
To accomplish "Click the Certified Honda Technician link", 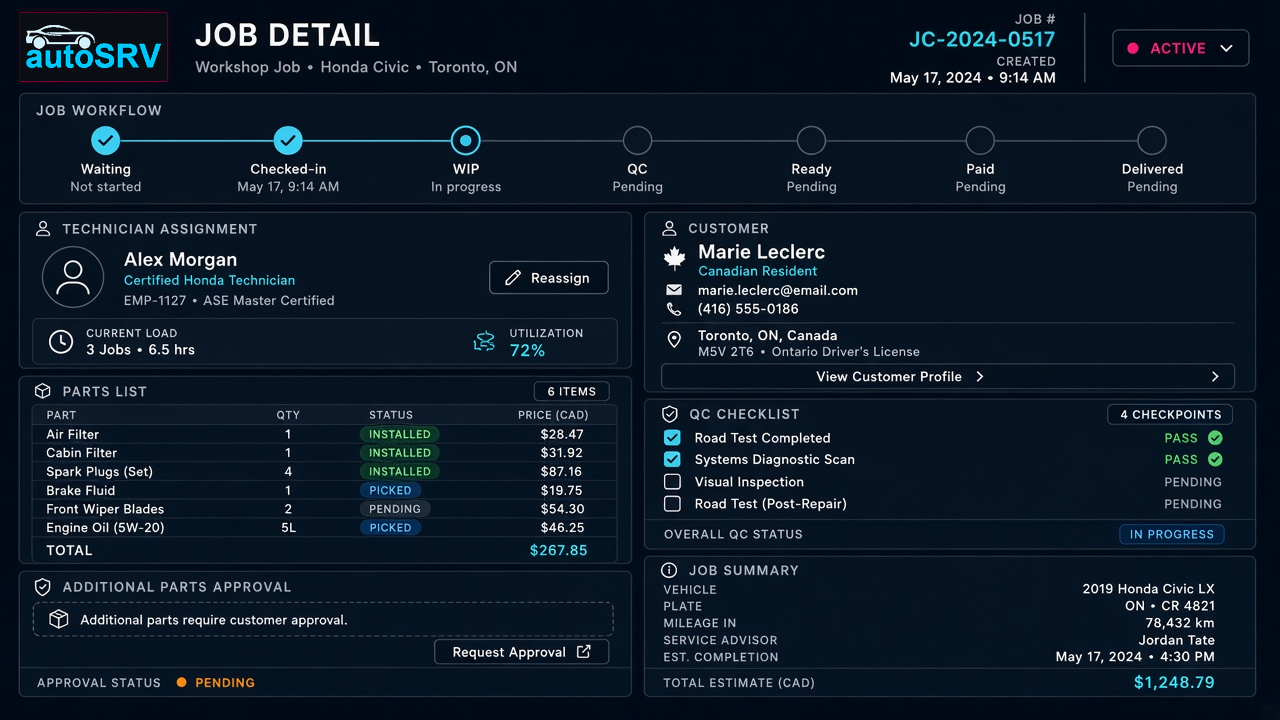I will [x=209, y=280].
